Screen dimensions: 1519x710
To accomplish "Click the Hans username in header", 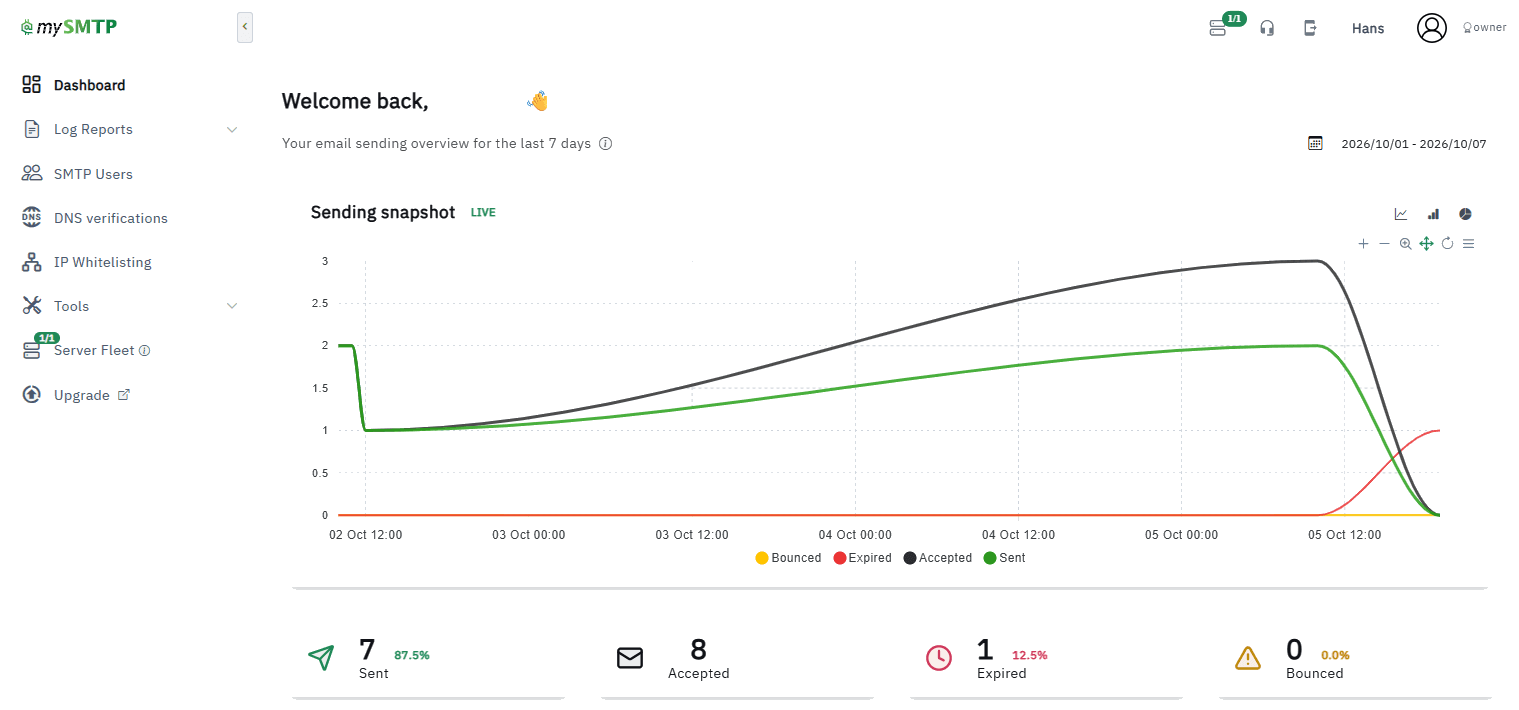I will coord(1368,28).
